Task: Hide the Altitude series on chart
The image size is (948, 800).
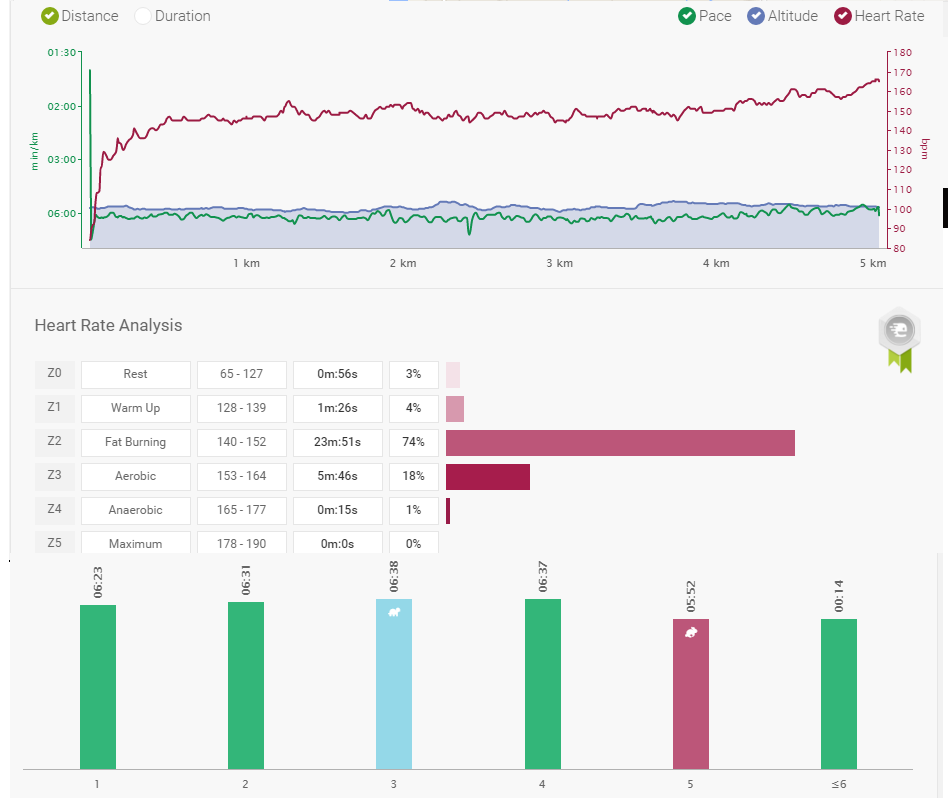Action: tap(757, 16)
